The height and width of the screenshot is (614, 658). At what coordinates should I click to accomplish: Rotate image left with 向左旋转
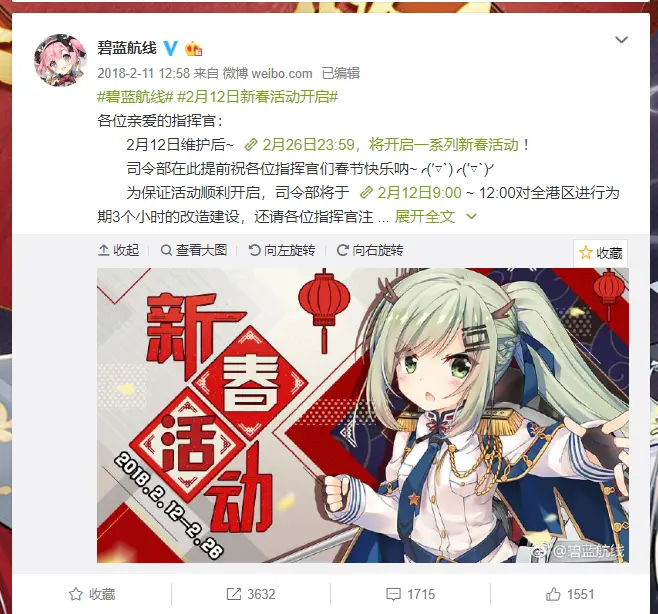coord(282,250)
